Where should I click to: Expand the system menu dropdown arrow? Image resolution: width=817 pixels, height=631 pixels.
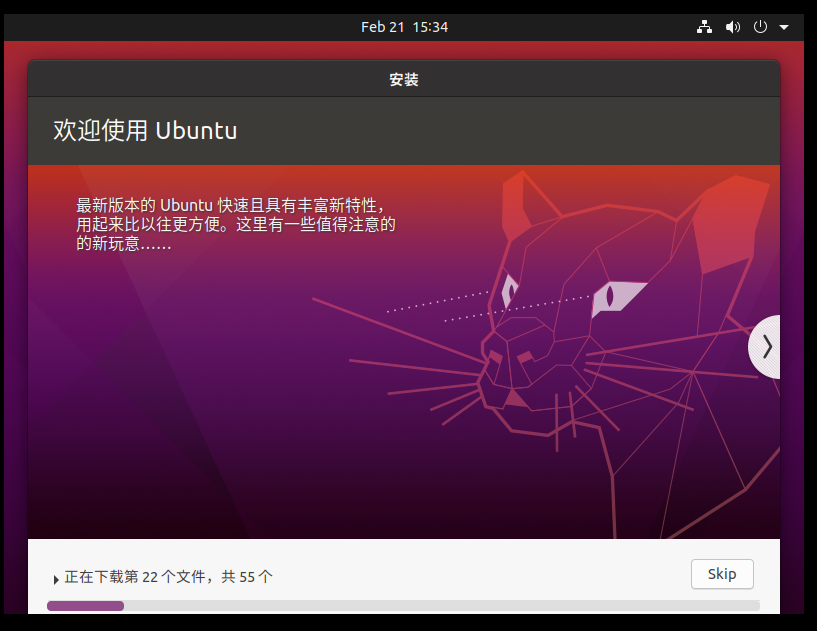point(784,27)
